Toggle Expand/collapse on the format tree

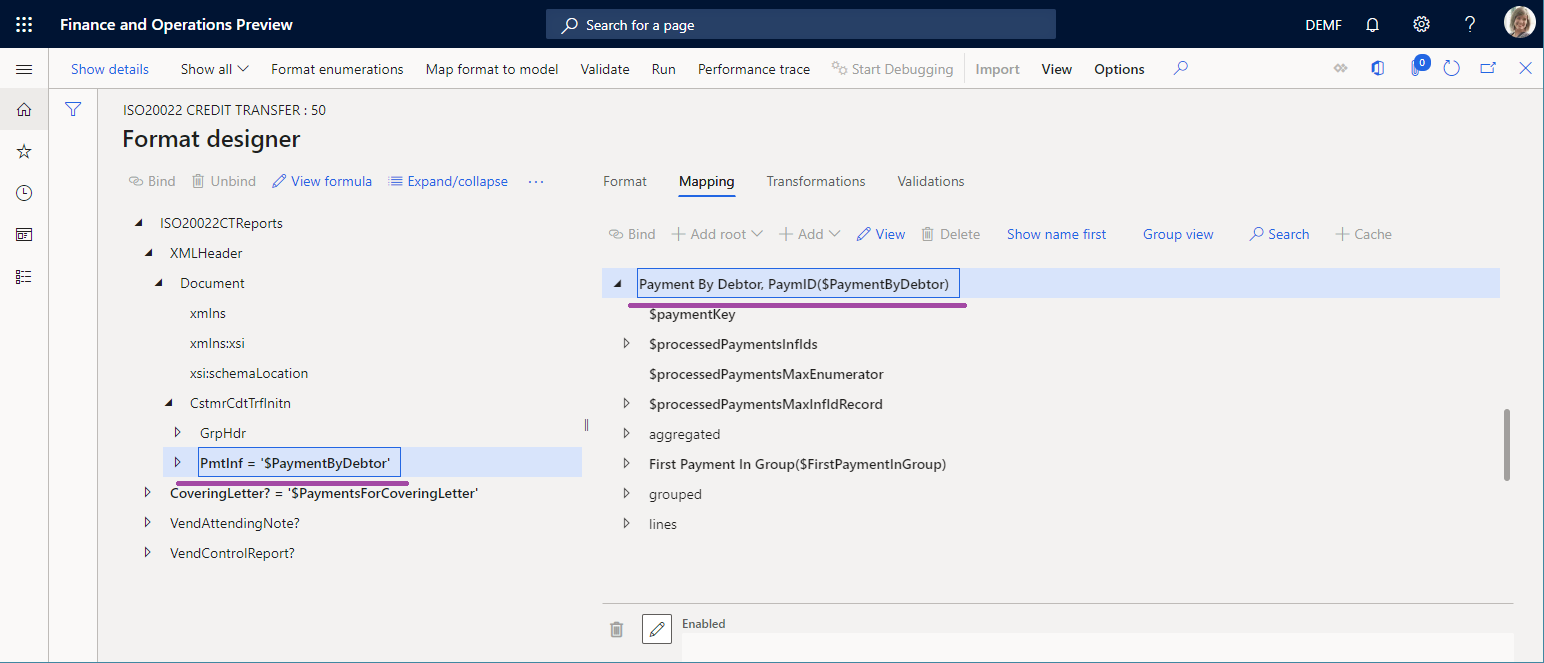click(x=448, y=181)
